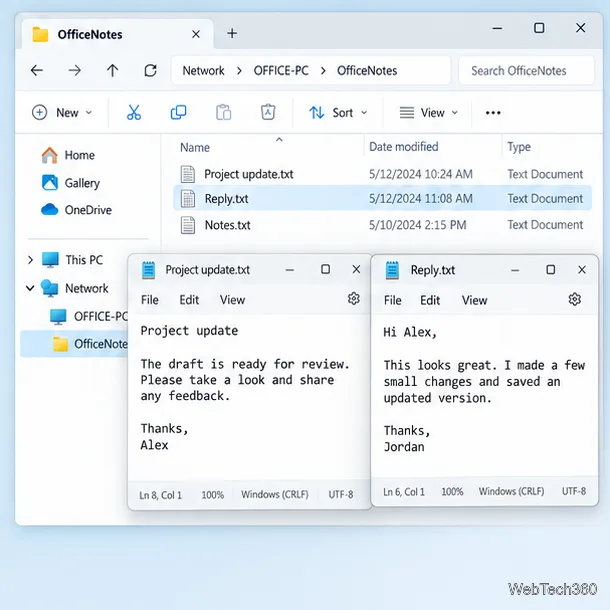The height and width of the screenshot is (610, 610).
Task: Open File menu in Project update.txt Notepad
Action: [150, 300]
